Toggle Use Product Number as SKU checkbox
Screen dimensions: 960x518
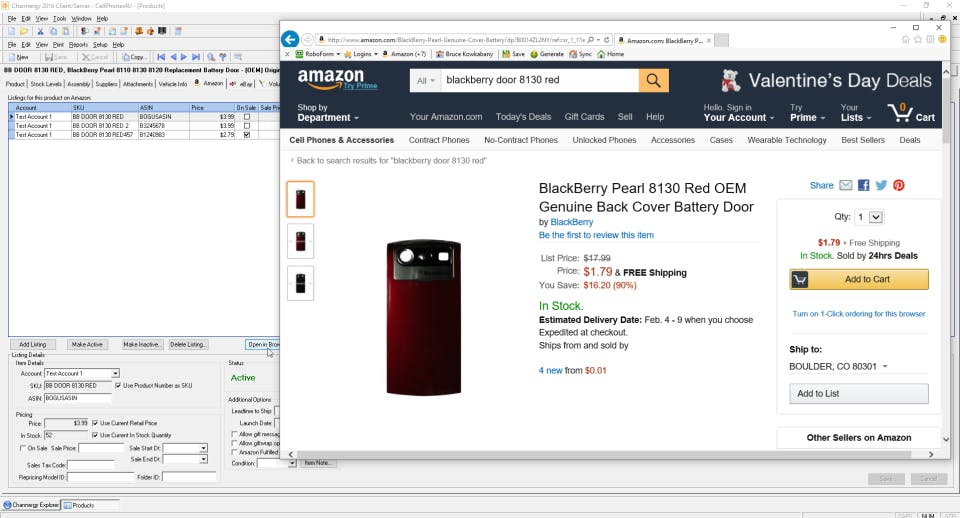point(119,385)
